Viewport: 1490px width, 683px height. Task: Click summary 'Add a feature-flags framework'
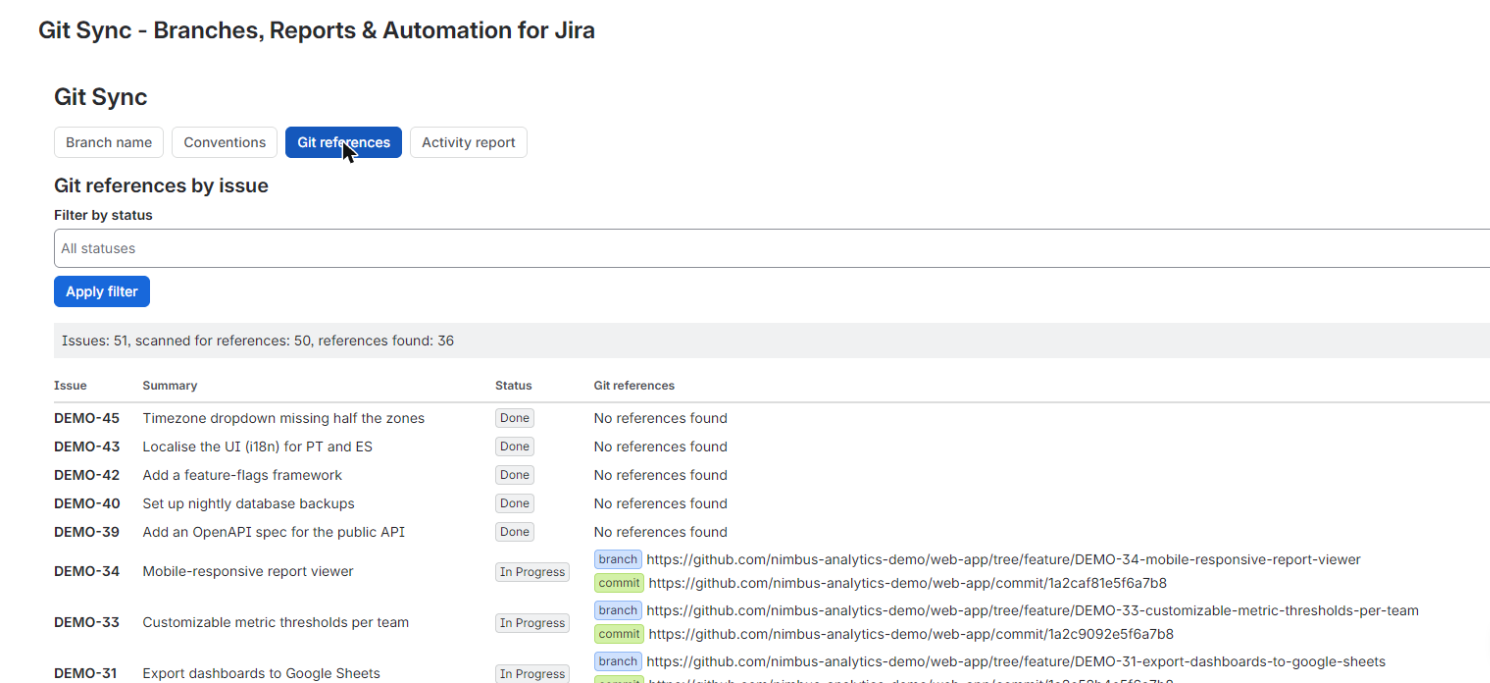(242, 475)
